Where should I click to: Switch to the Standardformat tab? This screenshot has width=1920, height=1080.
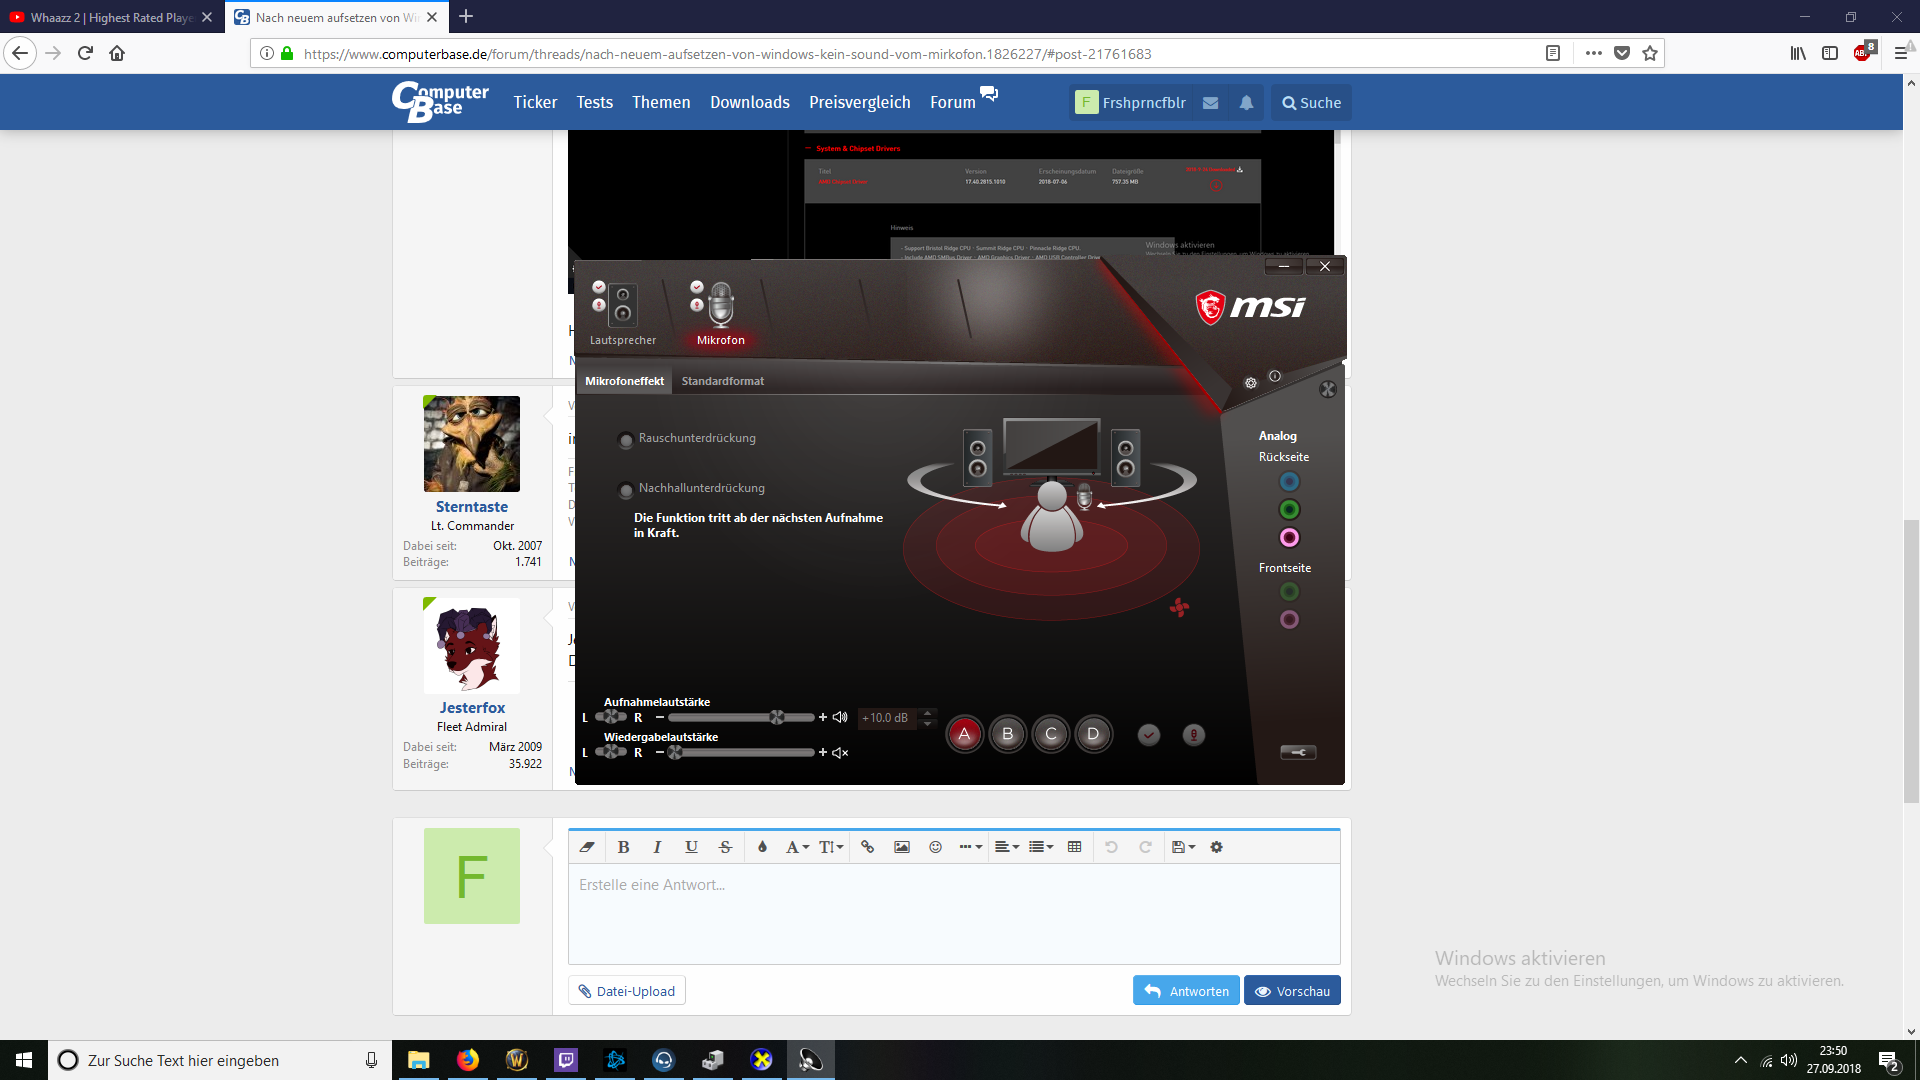point(722,381)
